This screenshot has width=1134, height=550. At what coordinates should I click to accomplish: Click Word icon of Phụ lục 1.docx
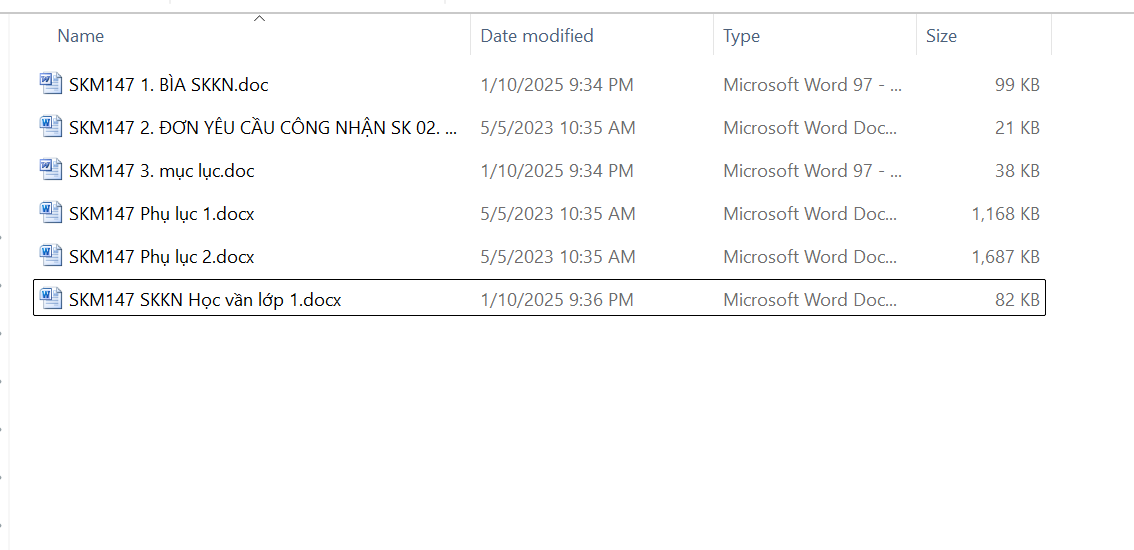click(x=51, y=213)
